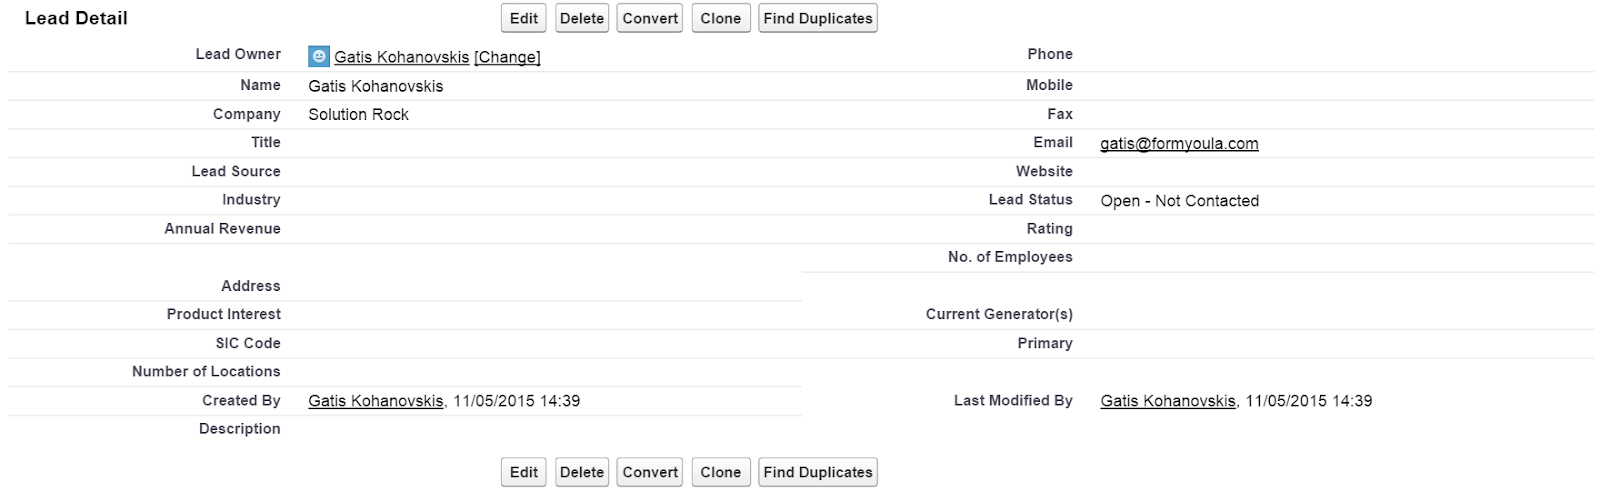The image size is (1600, 492).
Task: Click the Name field value Gatis Kohanovskis
Action: [x=375, y=86]
